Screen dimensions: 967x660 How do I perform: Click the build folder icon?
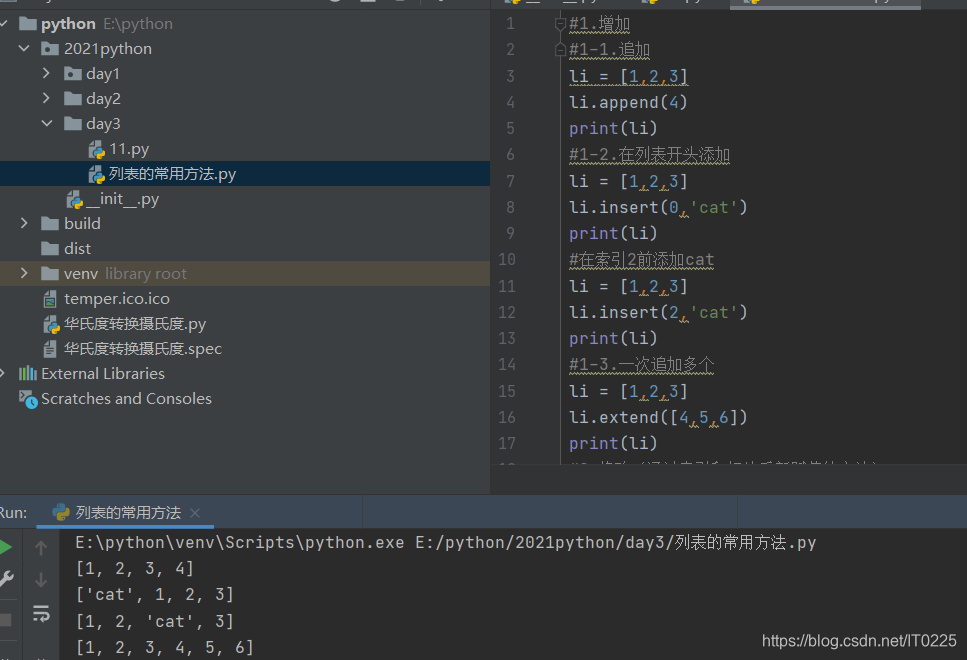coord(50,223)
